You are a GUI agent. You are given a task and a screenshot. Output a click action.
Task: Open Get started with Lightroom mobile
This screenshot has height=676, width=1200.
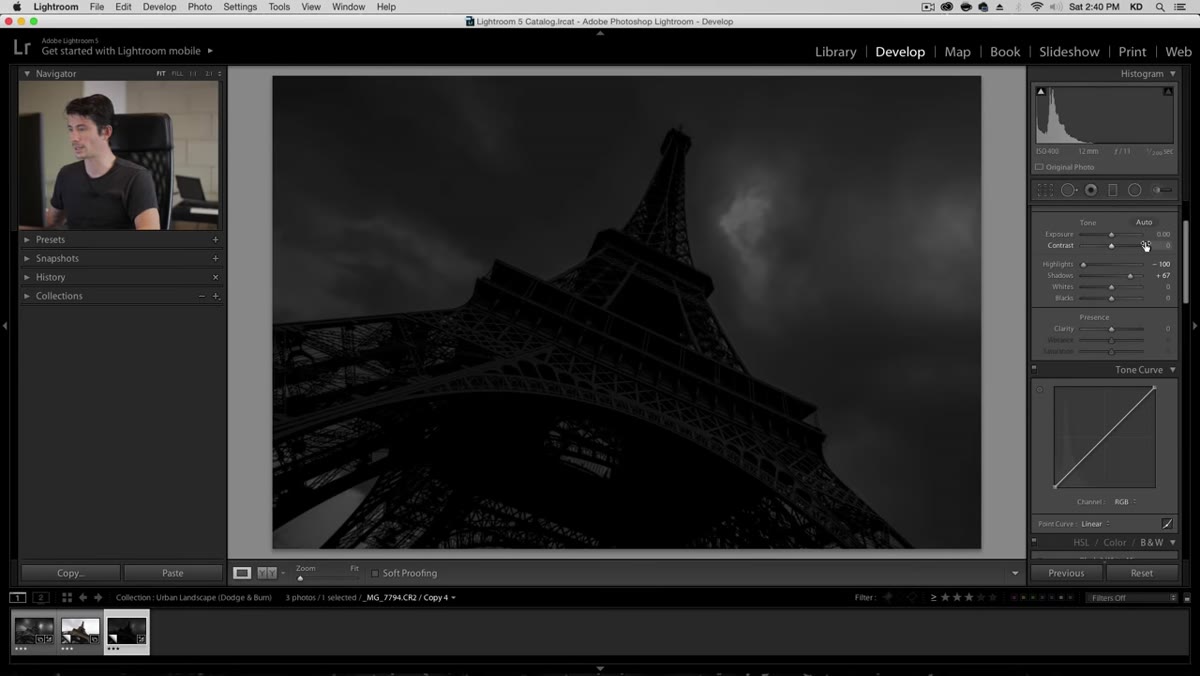pyautogui.click(x=126, y=51)
